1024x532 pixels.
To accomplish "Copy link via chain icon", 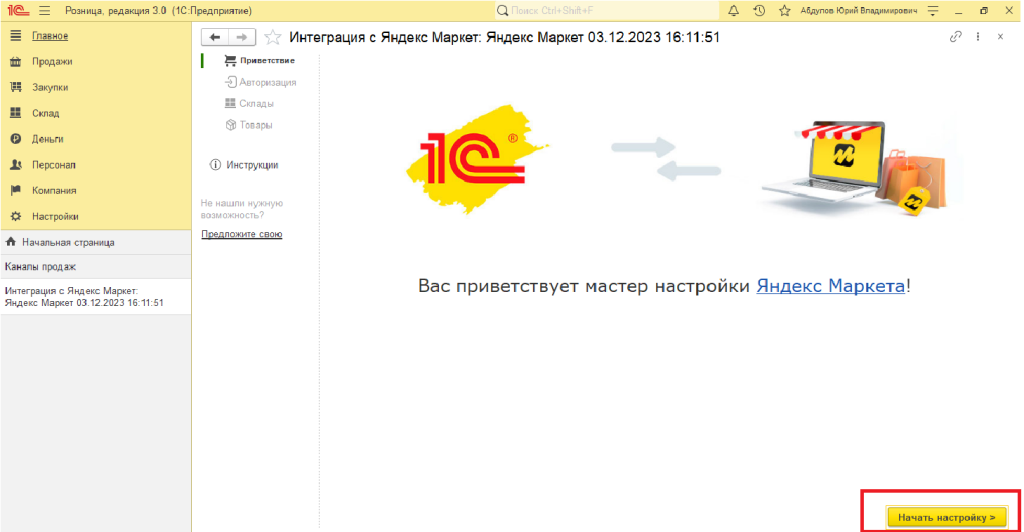I will tap(955, 37).
